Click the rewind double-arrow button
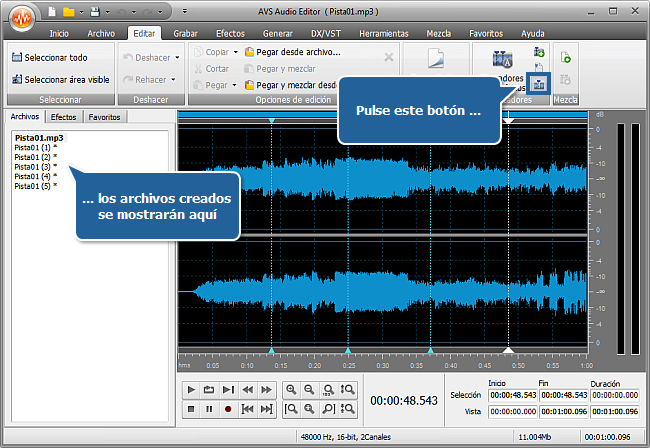650x448 pixels. [247, 390]
